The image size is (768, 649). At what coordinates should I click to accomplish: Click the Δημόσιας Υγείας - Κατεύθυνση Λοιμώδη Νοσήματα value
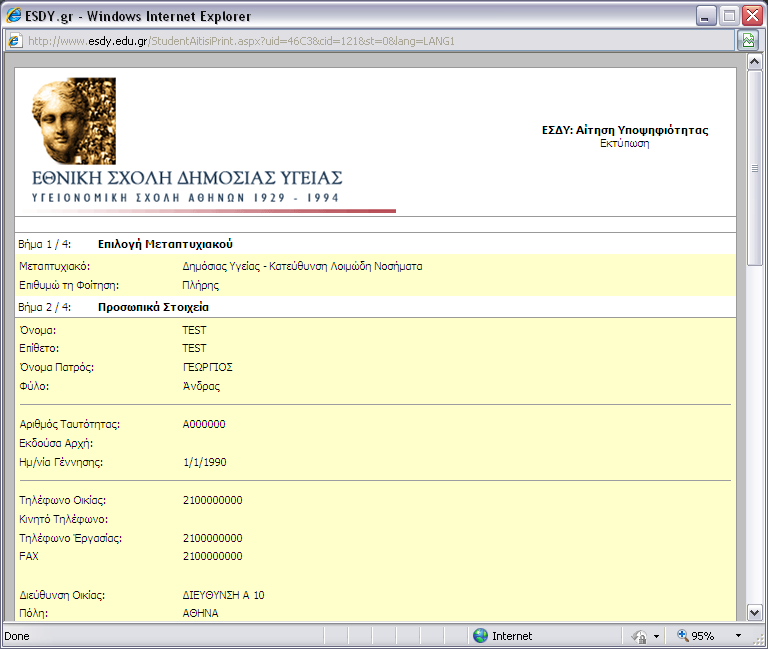(x=302, y=266)
